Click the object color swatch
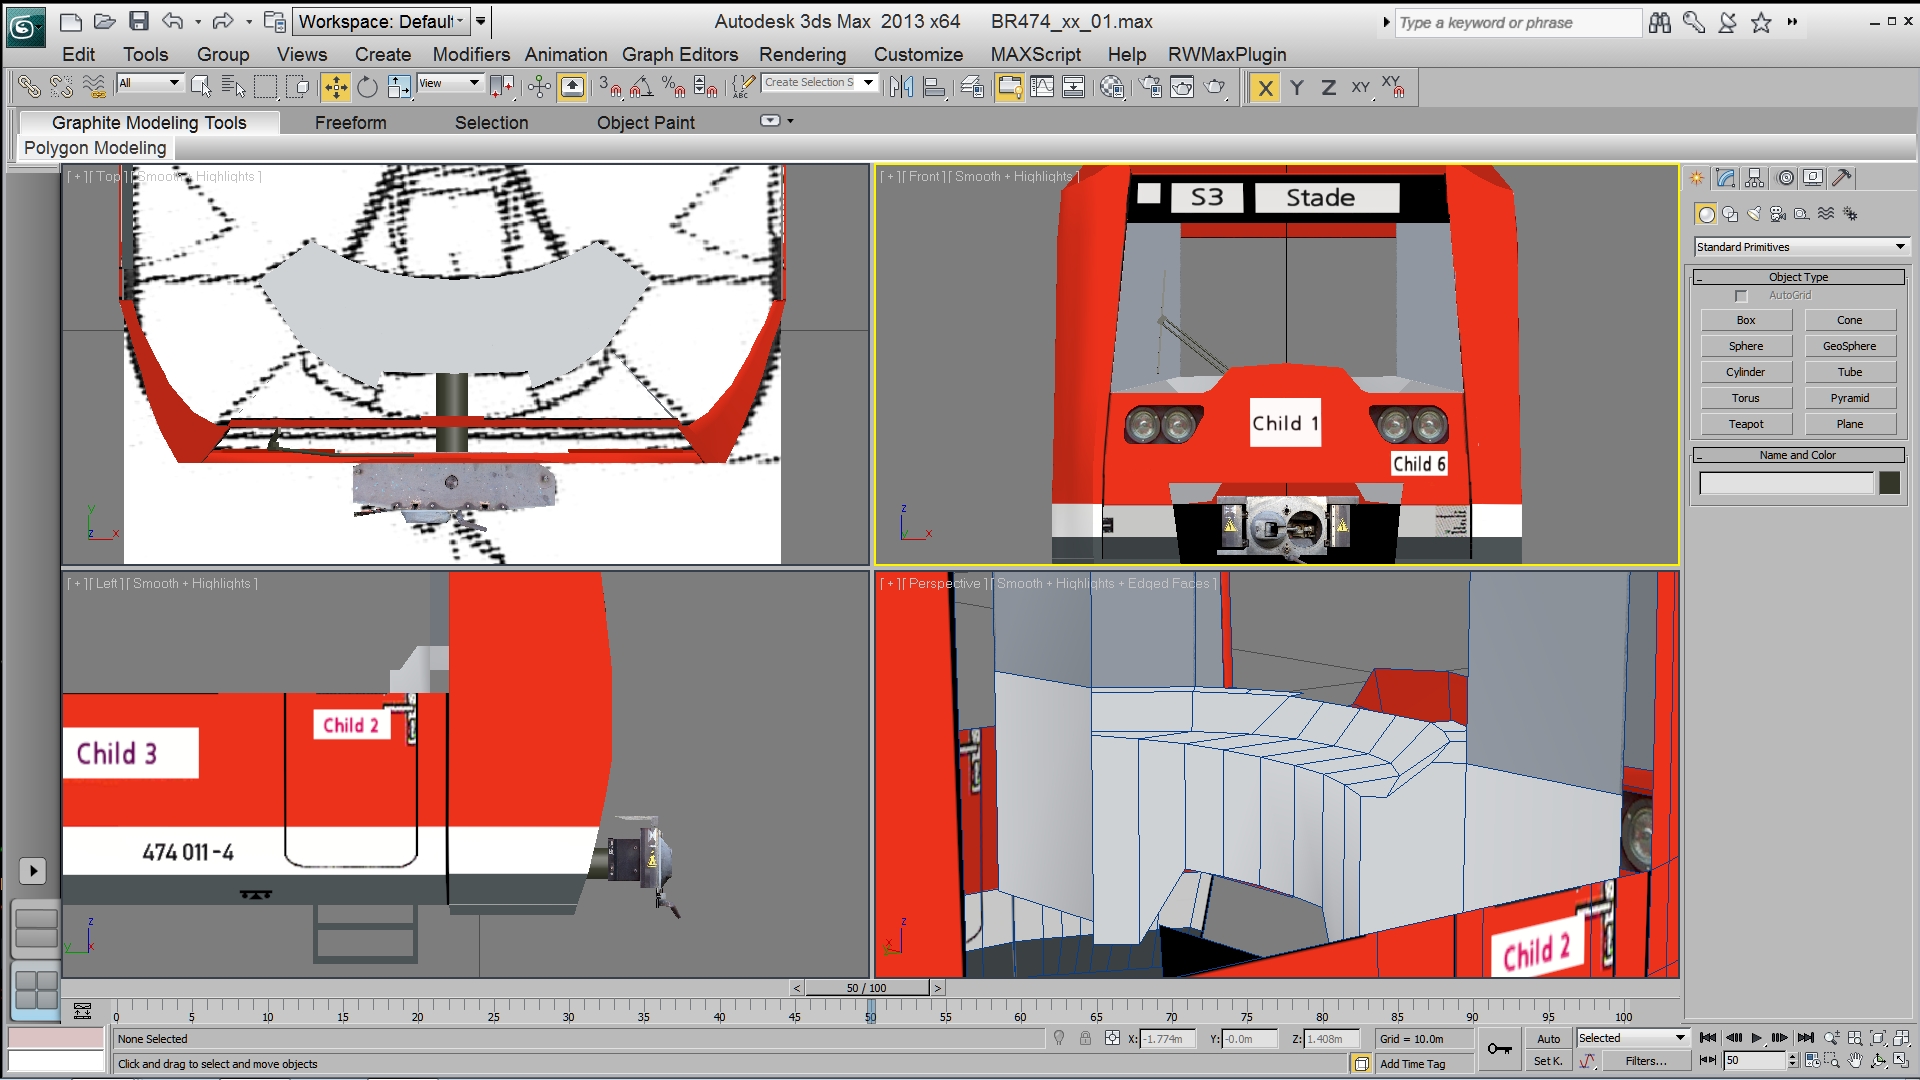 [x=1889, y=484]
